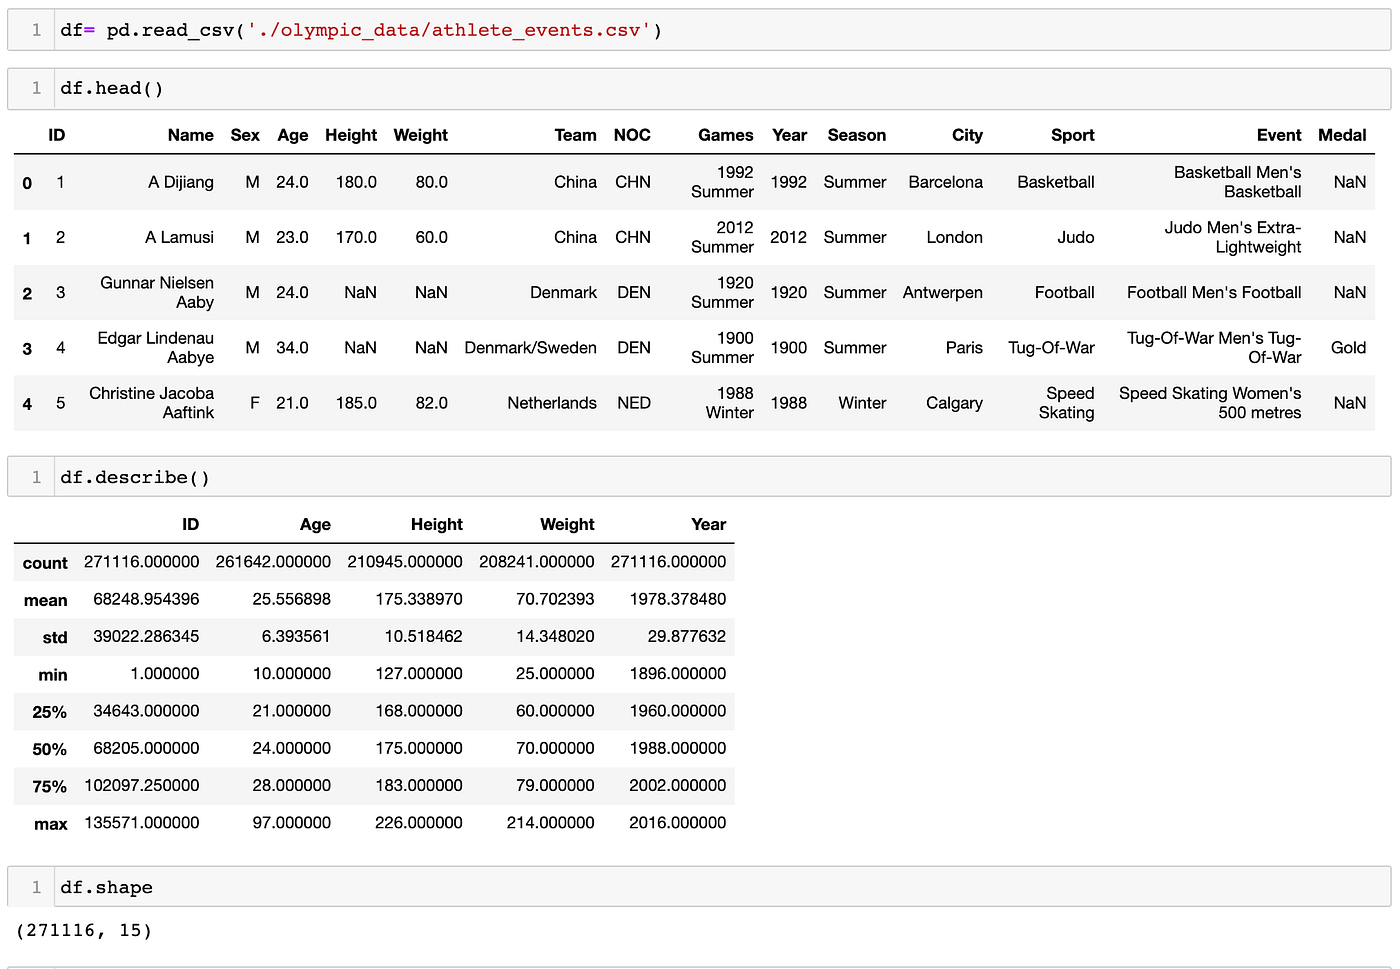Click the Name column header in head table
The height and width of the screenshot is (969, 1400).
click(x=190, y=135)
